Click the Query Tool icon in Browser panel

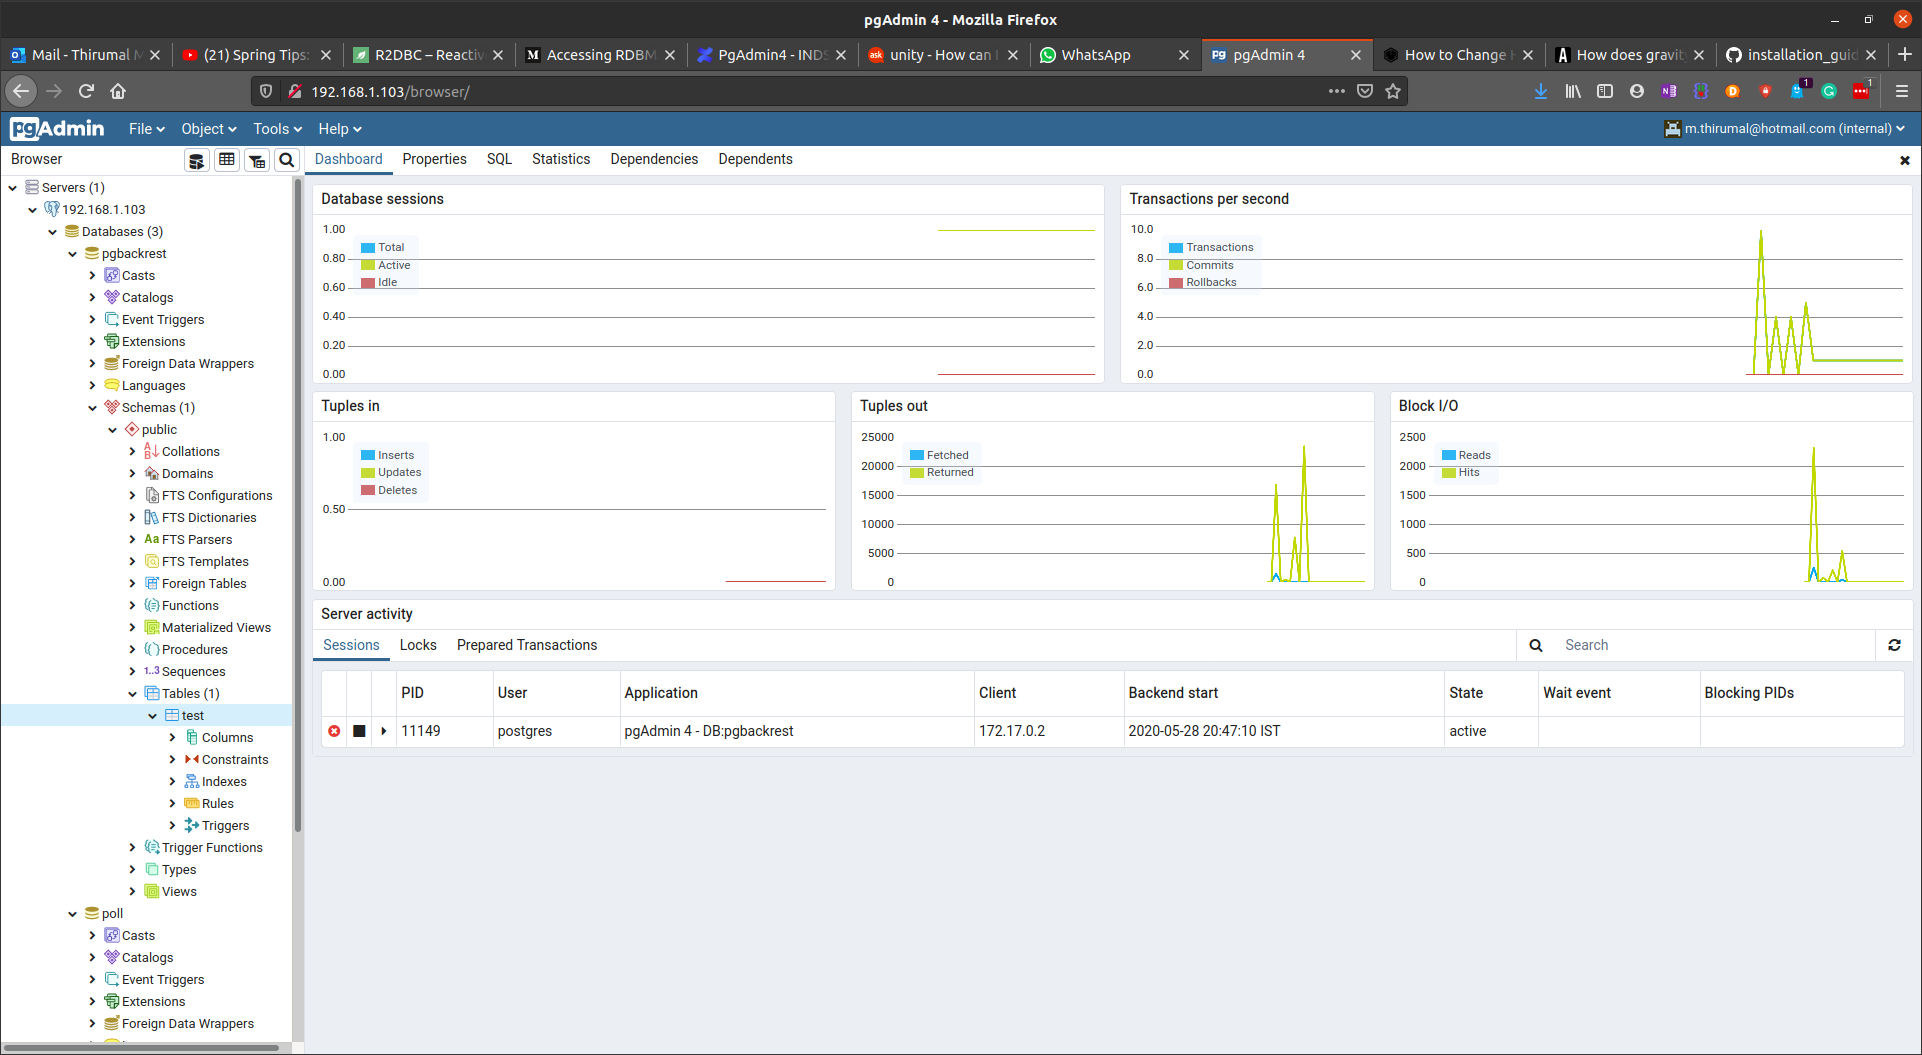(x=197, y=160)
